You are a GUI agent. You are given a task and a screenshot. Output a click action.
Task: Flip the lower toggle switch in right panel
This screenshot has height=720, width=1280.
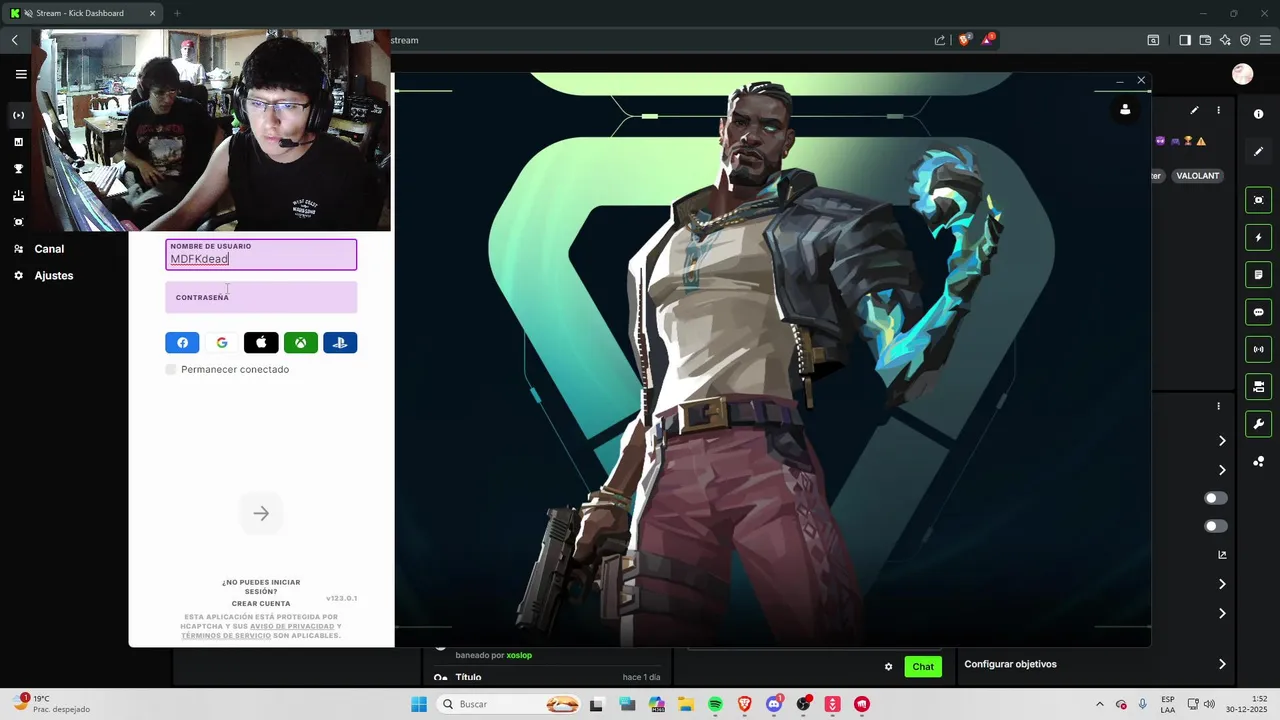[x=1216, y=526]
